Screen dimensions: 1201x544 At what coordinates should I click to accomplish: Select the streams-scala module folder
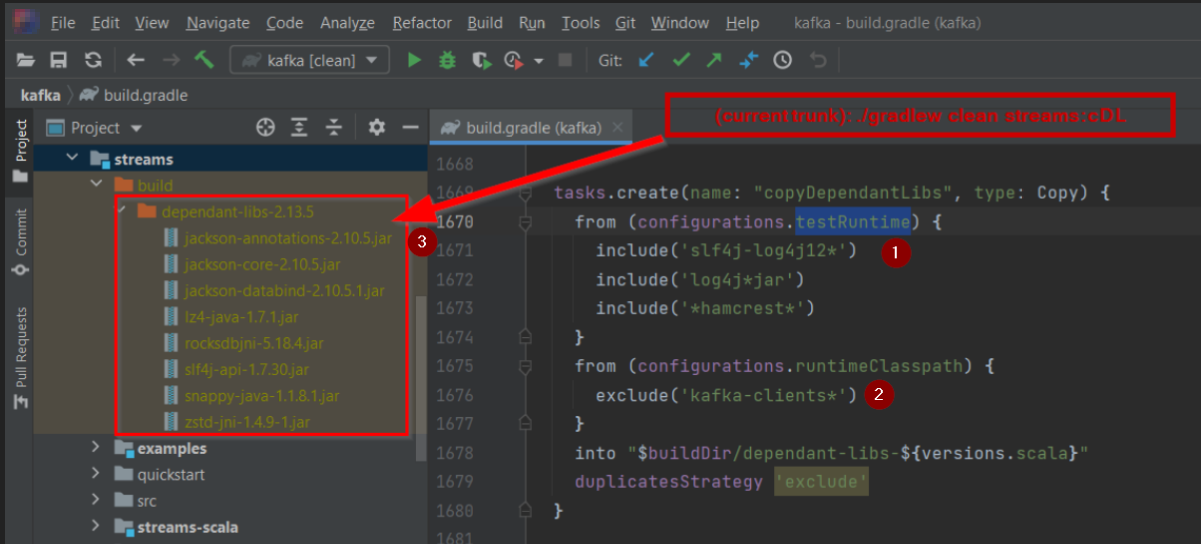pyautogui.click(x=176, y=526)
